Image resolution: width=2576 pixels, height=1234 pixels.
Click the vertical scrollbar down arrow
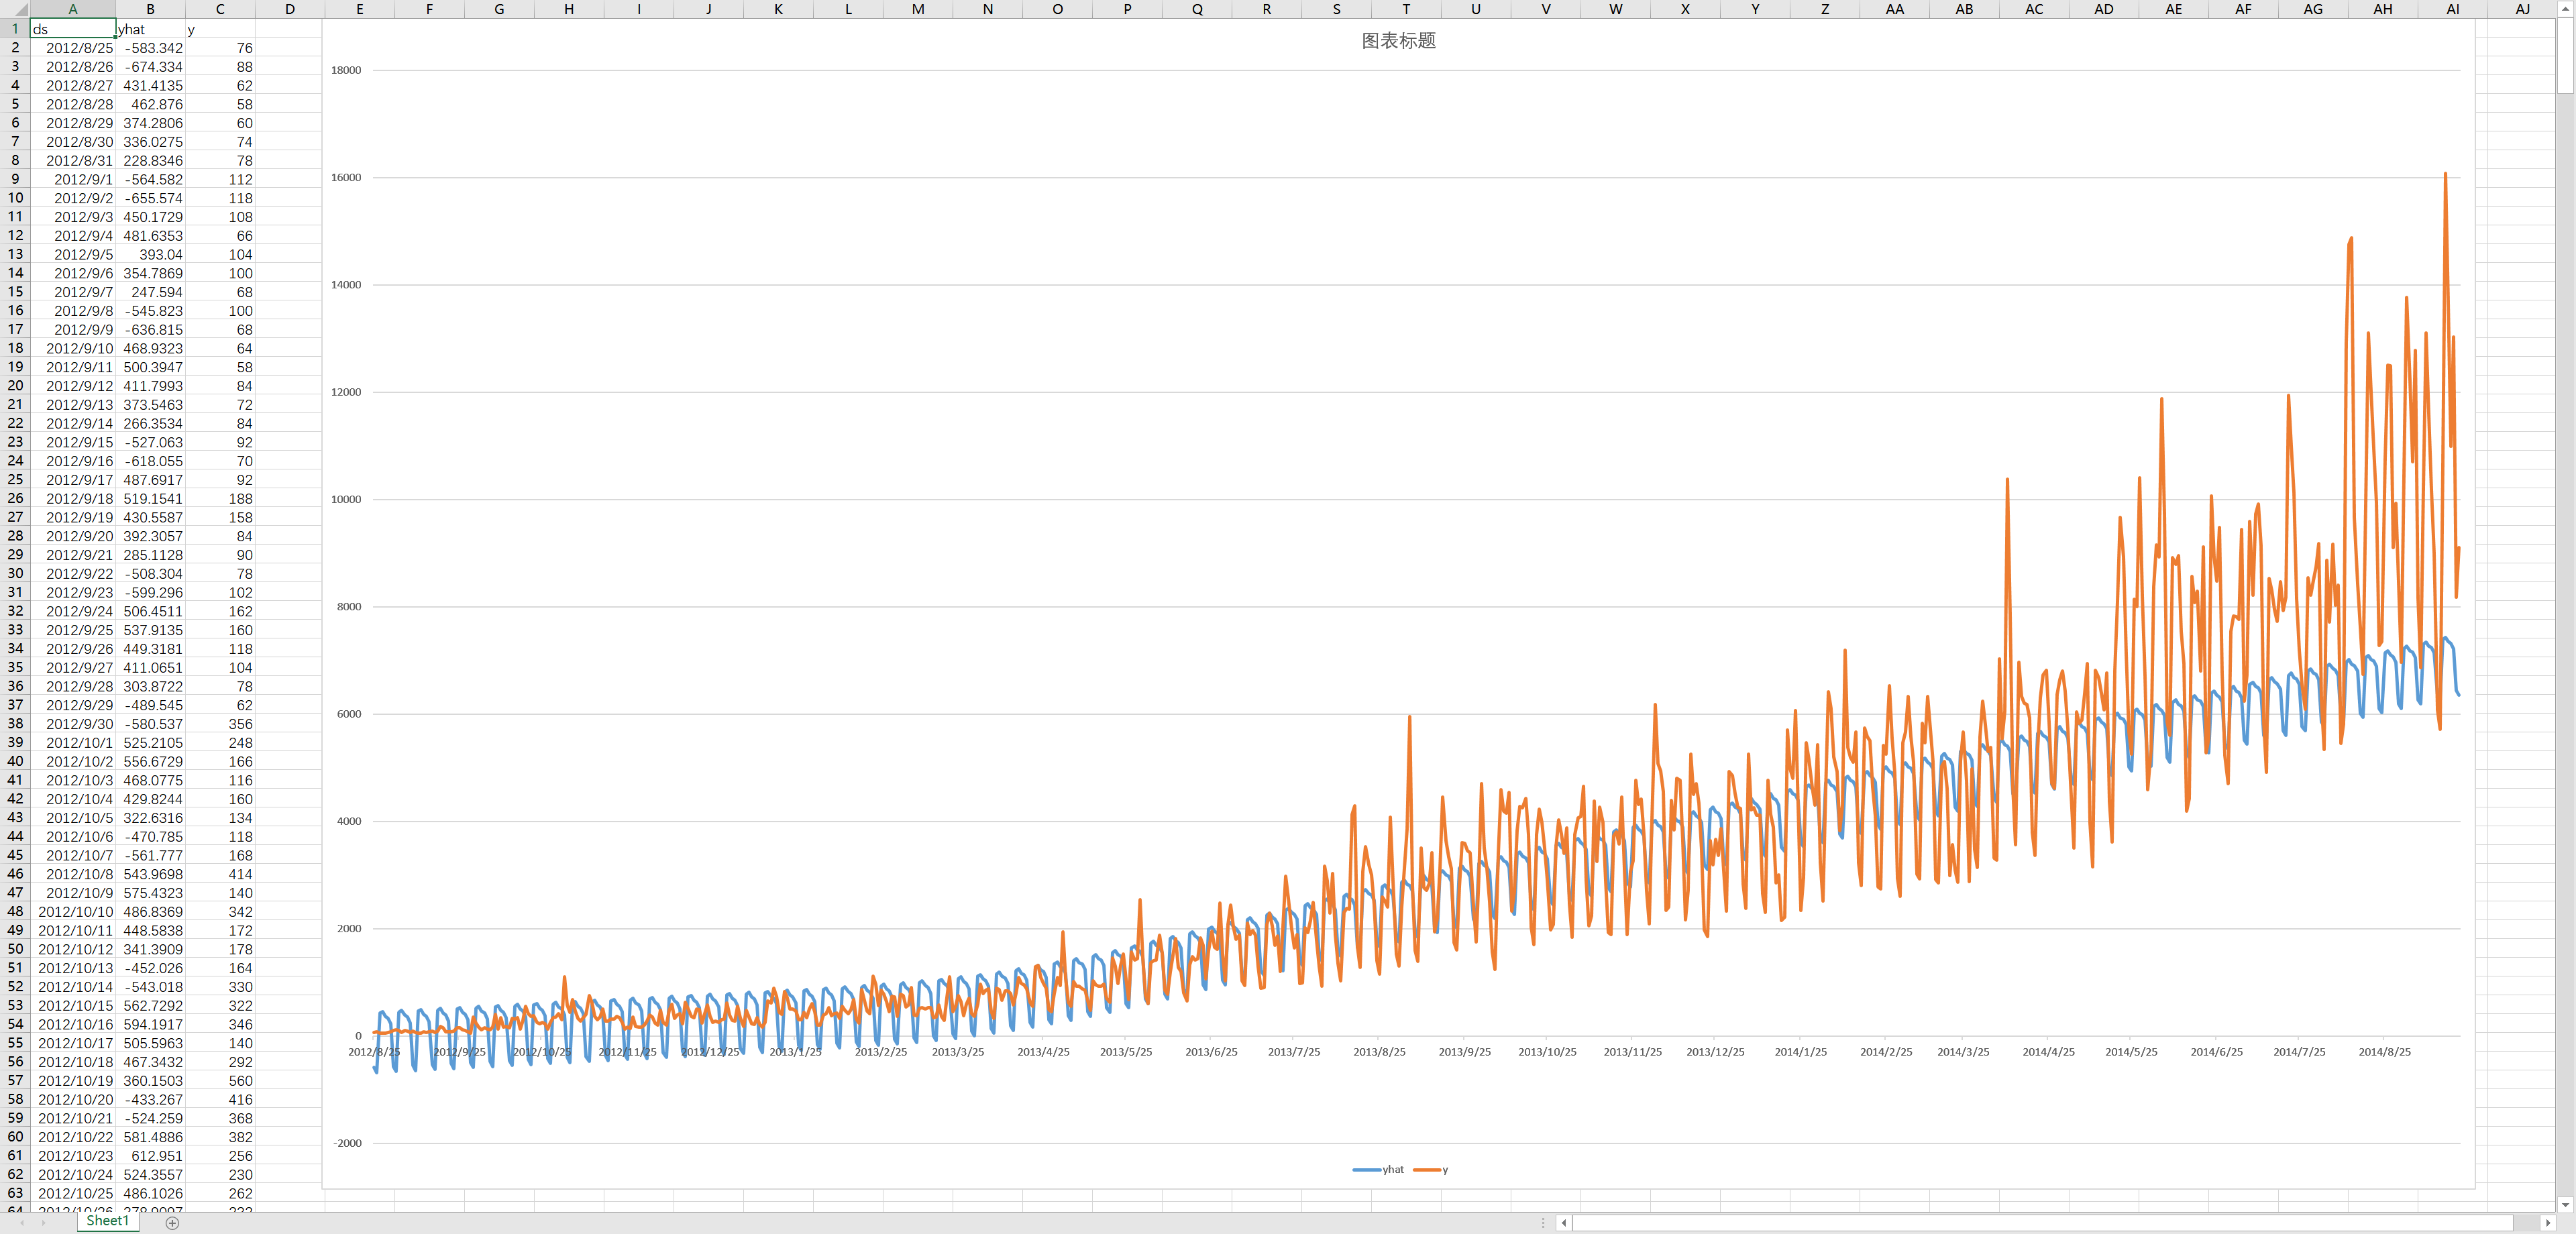2566,1205
